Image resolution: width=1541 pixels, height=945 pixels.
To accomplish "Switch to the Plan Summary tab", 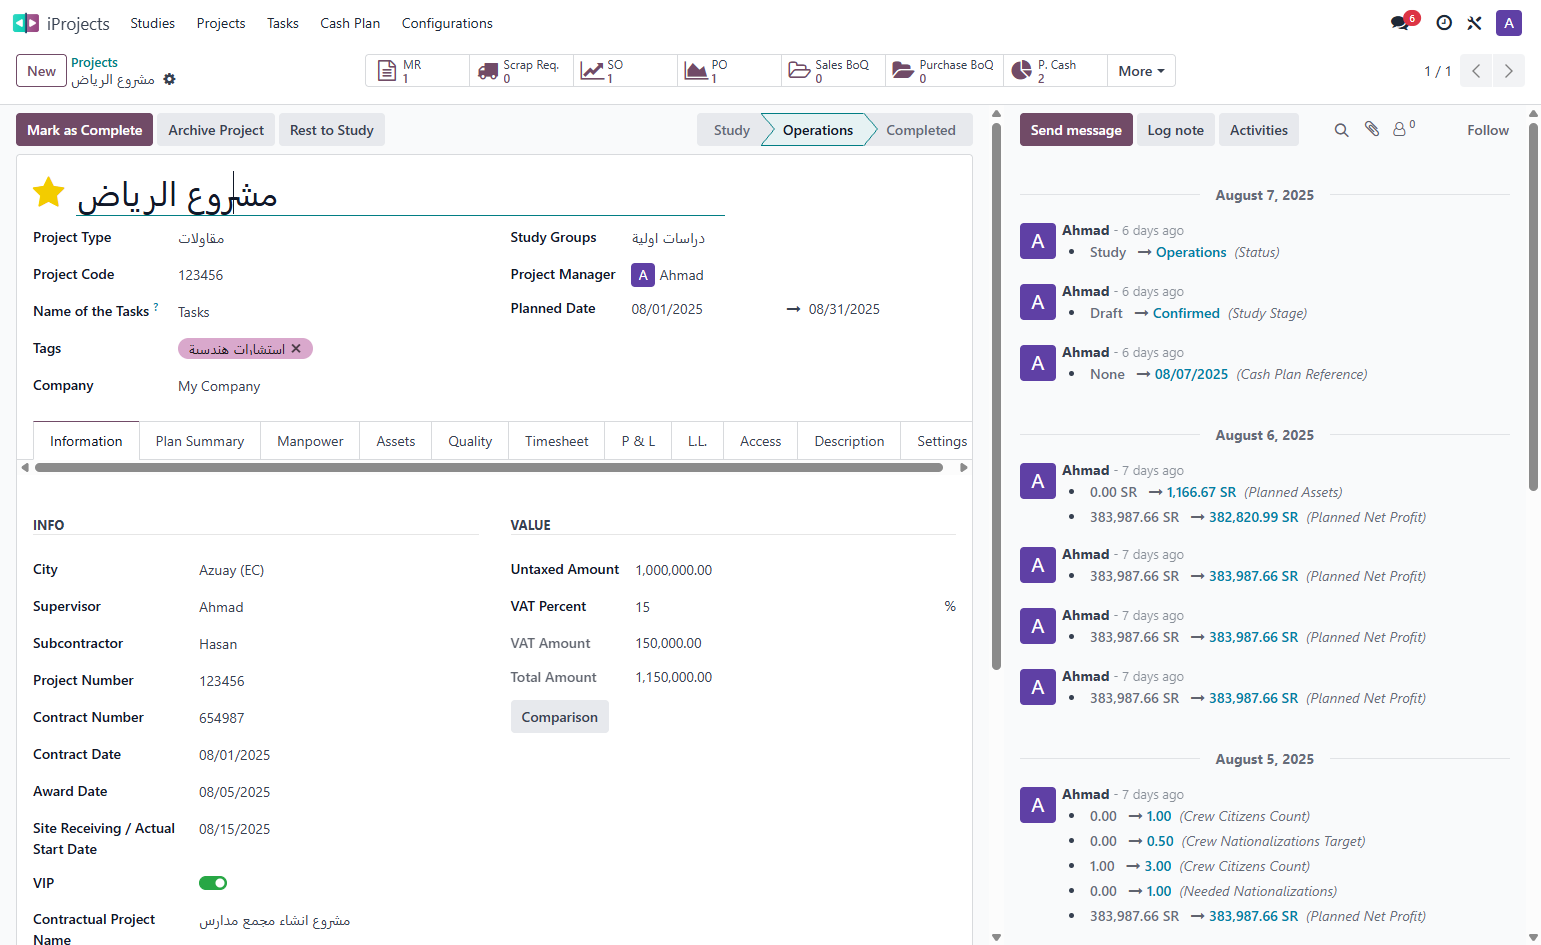I will tap(200, 441).
